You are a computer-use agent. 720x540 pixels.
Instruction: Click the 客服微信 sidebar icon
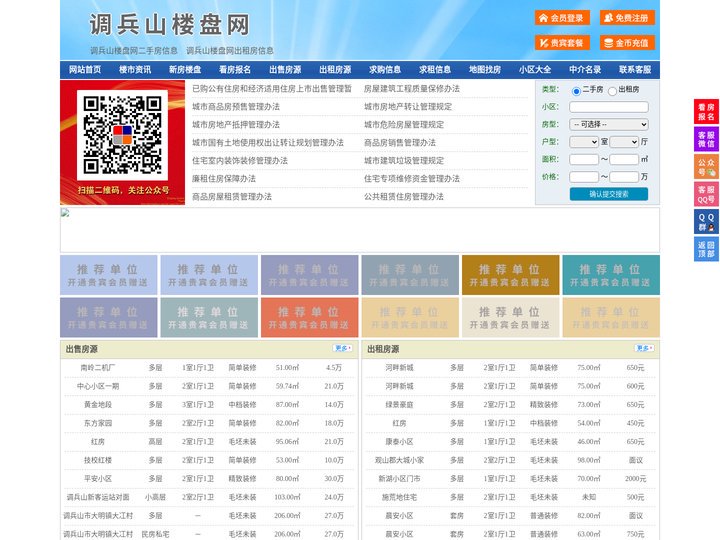click(x=706, y=139)
